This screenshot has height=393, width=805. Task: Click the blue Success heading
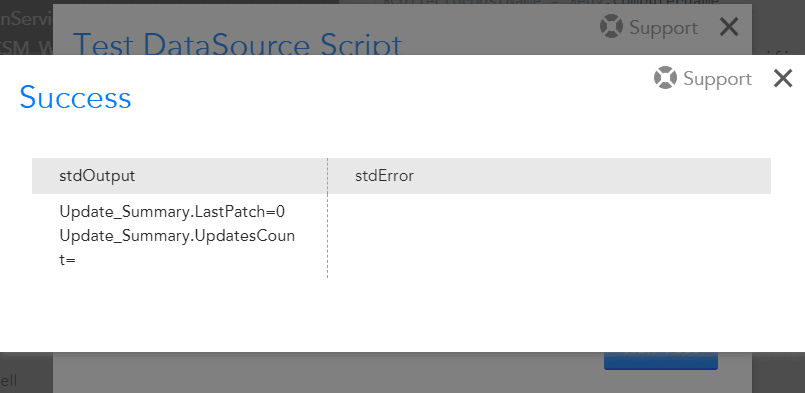tap(75, 97)
